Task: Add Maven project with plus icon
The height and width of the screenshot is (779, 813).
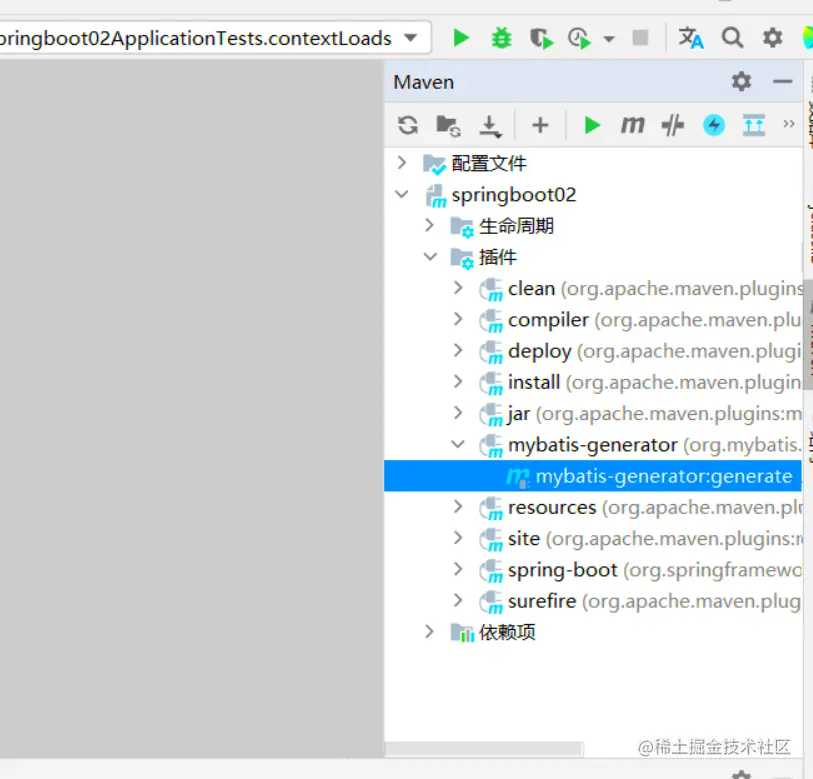Action: pos(540,125)
